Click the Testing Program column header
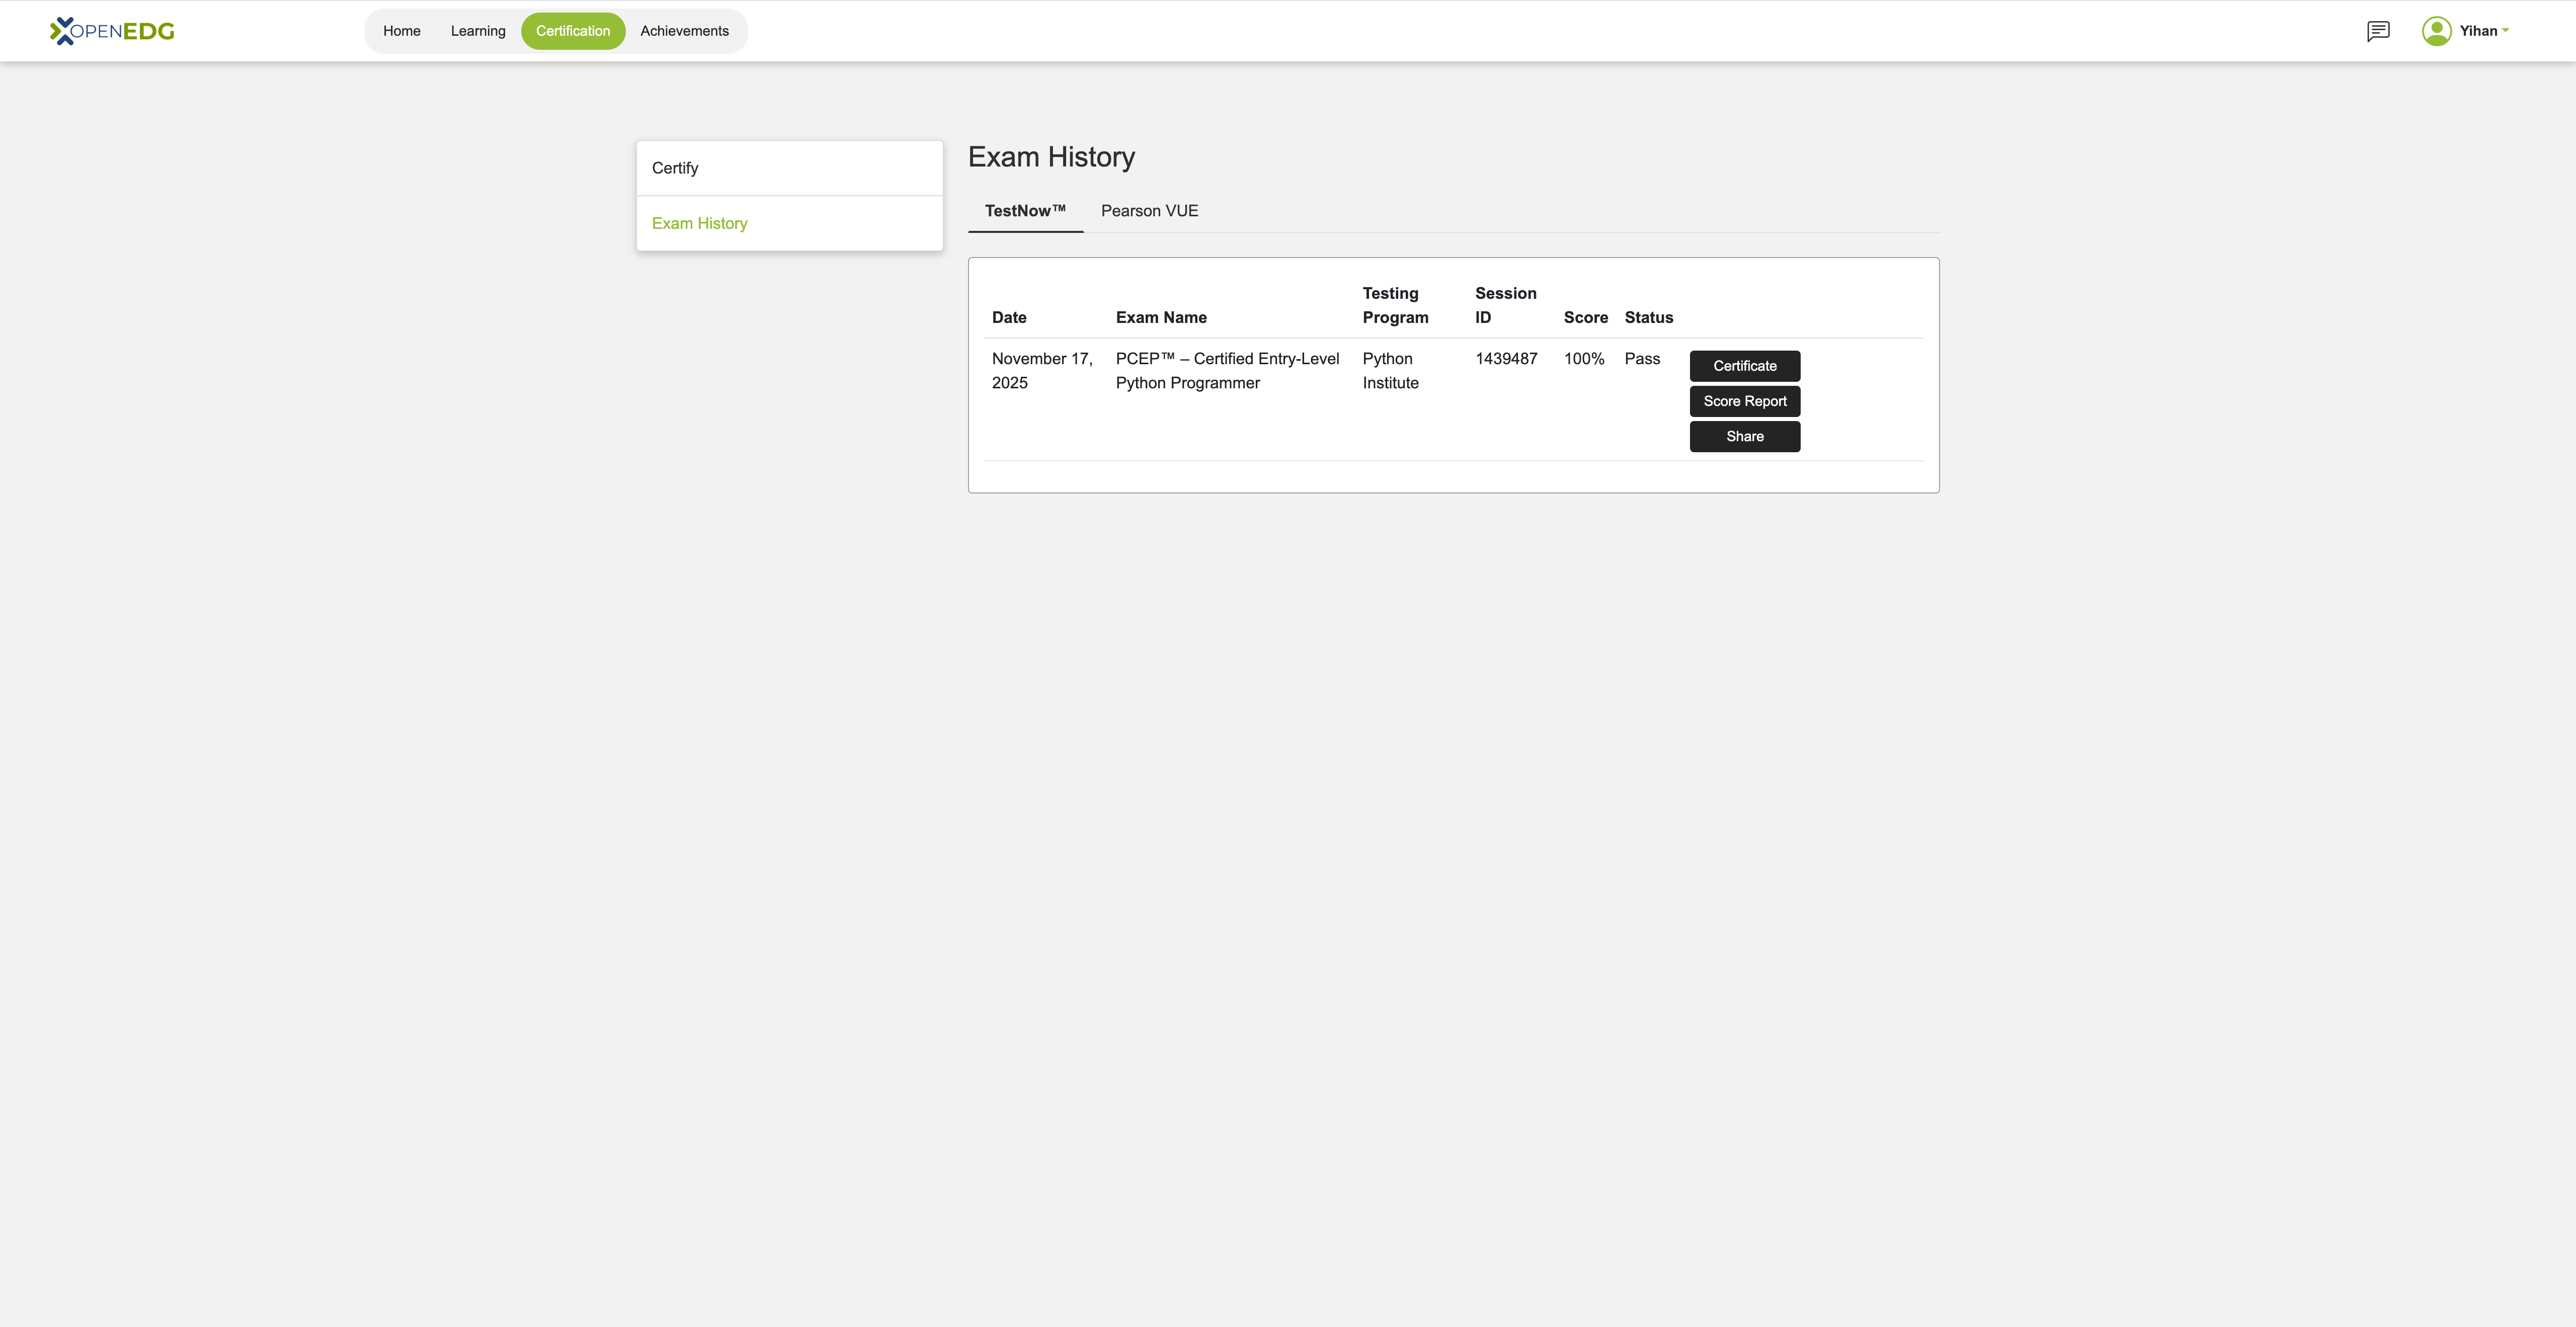The image size is (2576, 1327). tap(1395, 305)
